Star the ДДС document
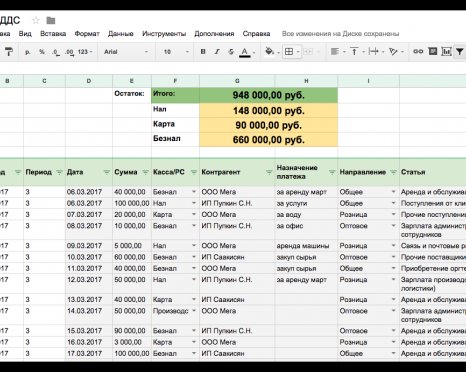Screen dimensions: 466x372 [36, 21]
